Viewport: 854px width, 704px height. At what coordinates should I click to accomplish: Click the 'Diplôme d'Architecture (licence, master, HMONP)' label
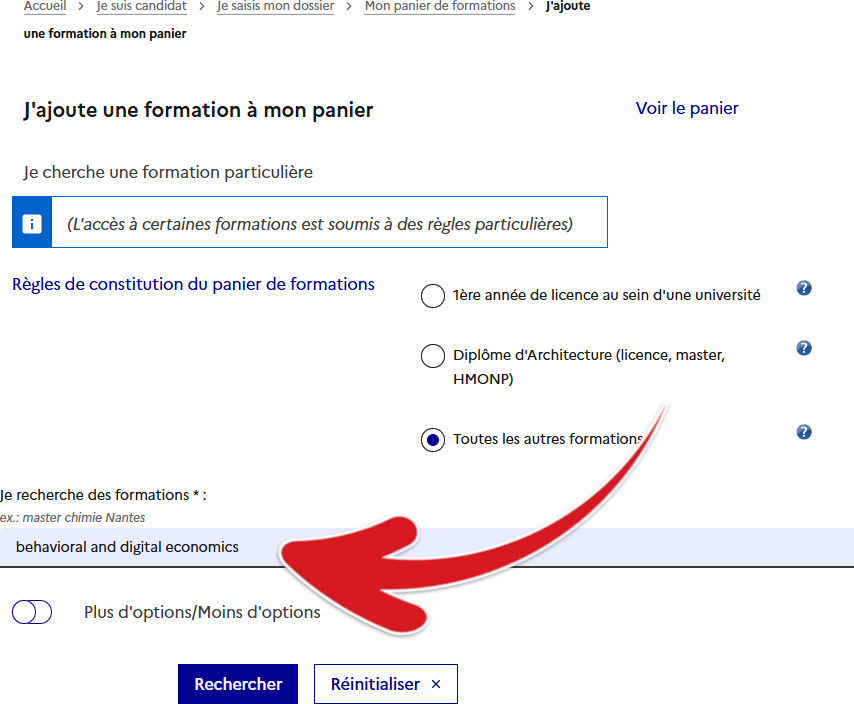[x=589, y=366]
